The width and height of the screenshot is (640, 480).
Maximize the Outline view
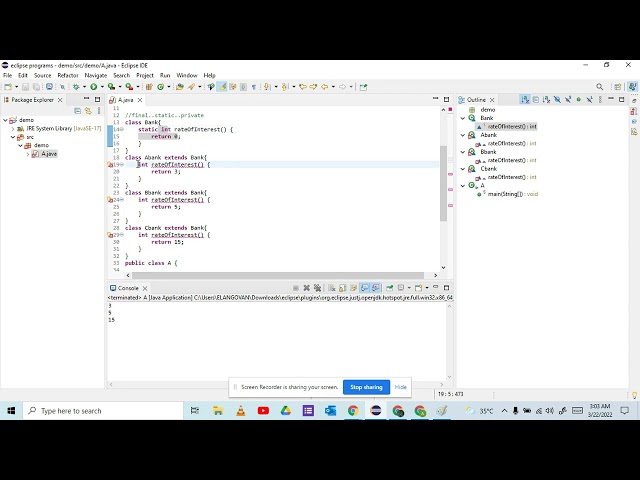622,99
